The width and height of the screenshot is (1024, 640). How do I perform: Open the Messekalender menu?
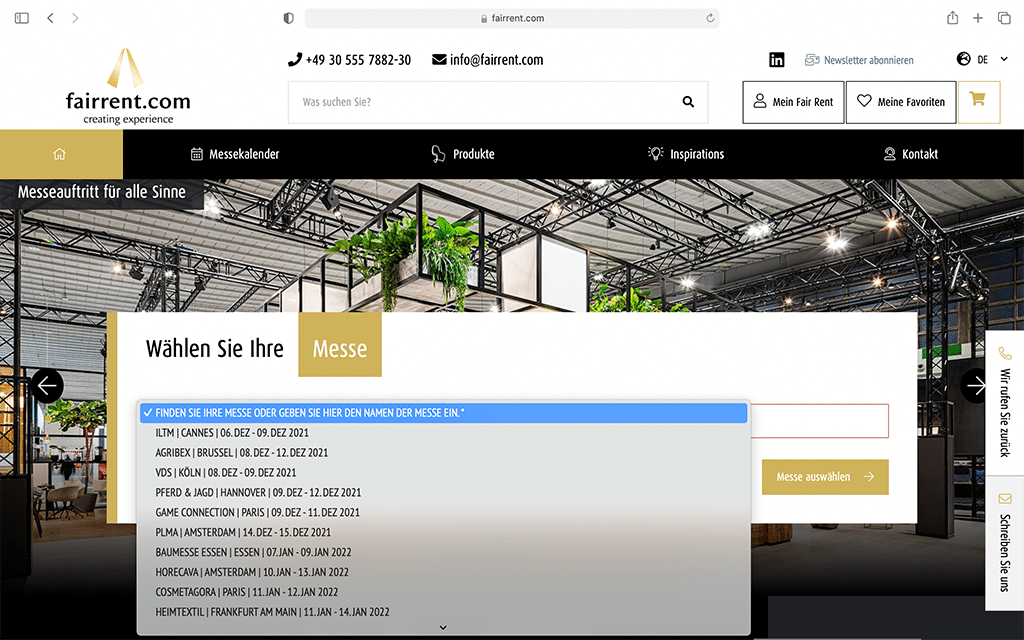point(235,154)
